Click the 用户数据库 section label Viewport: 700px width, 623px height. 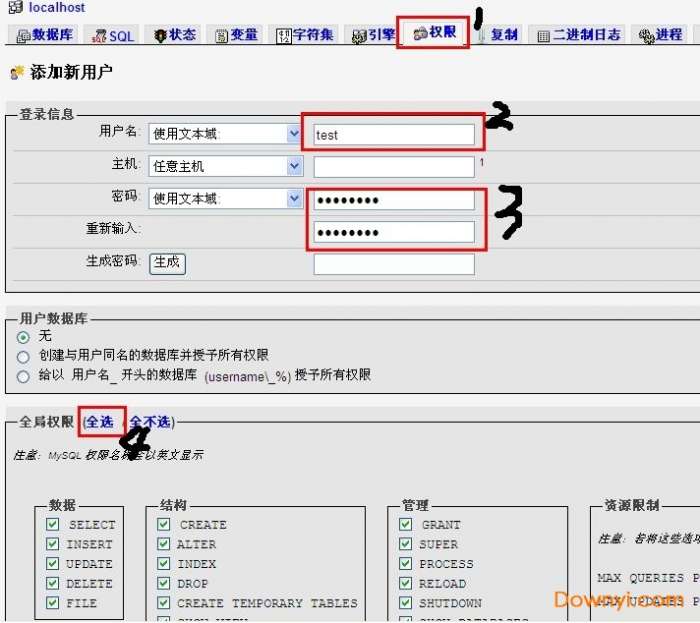point(53,318)
